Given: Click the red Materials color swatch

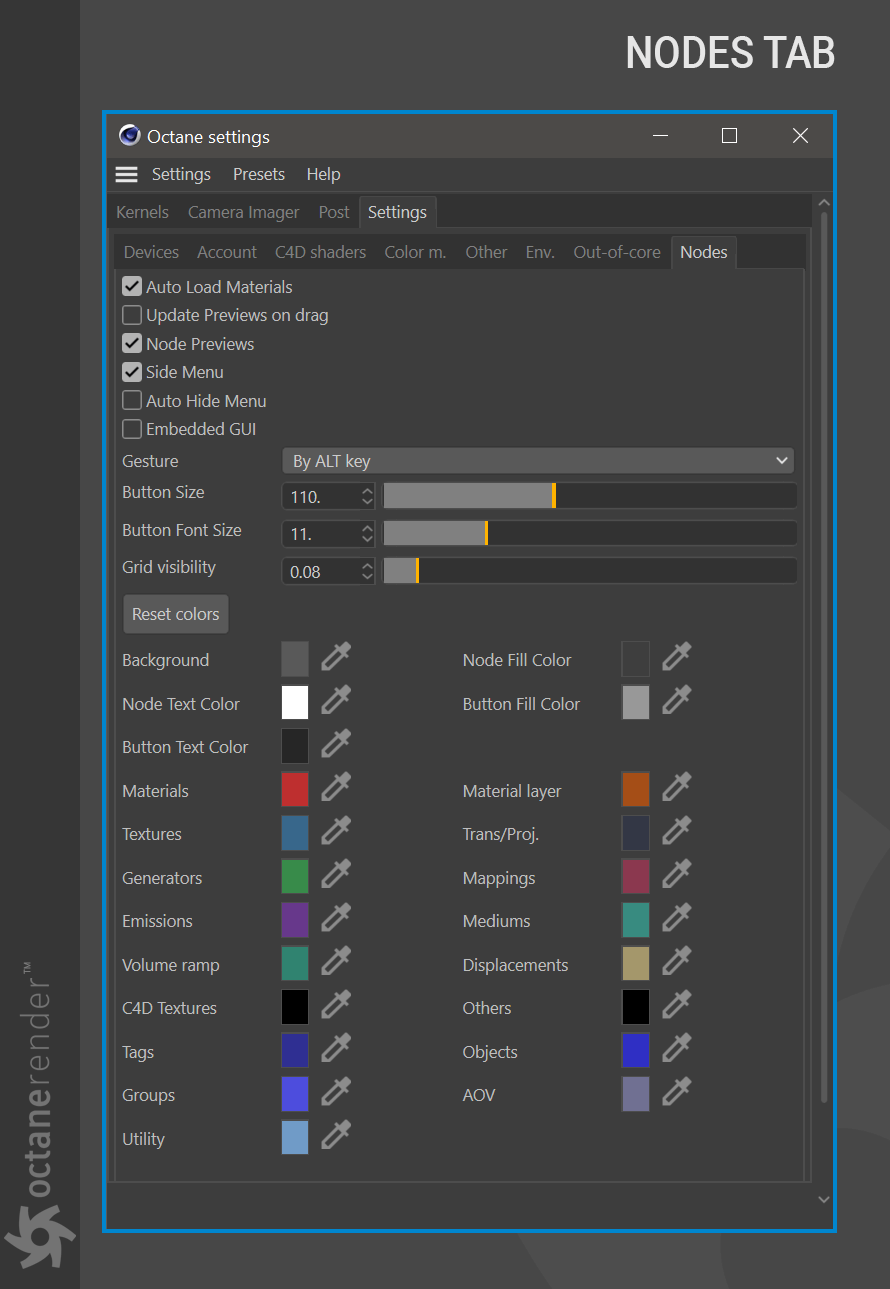Looking at the screenshot, I should pyautogui.click(x=295, y=789).
